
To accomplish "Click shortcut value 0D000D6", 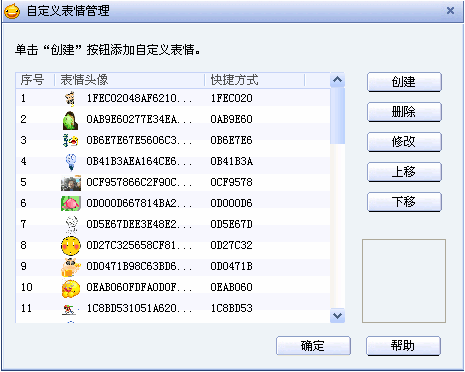I will pos(231,203).
